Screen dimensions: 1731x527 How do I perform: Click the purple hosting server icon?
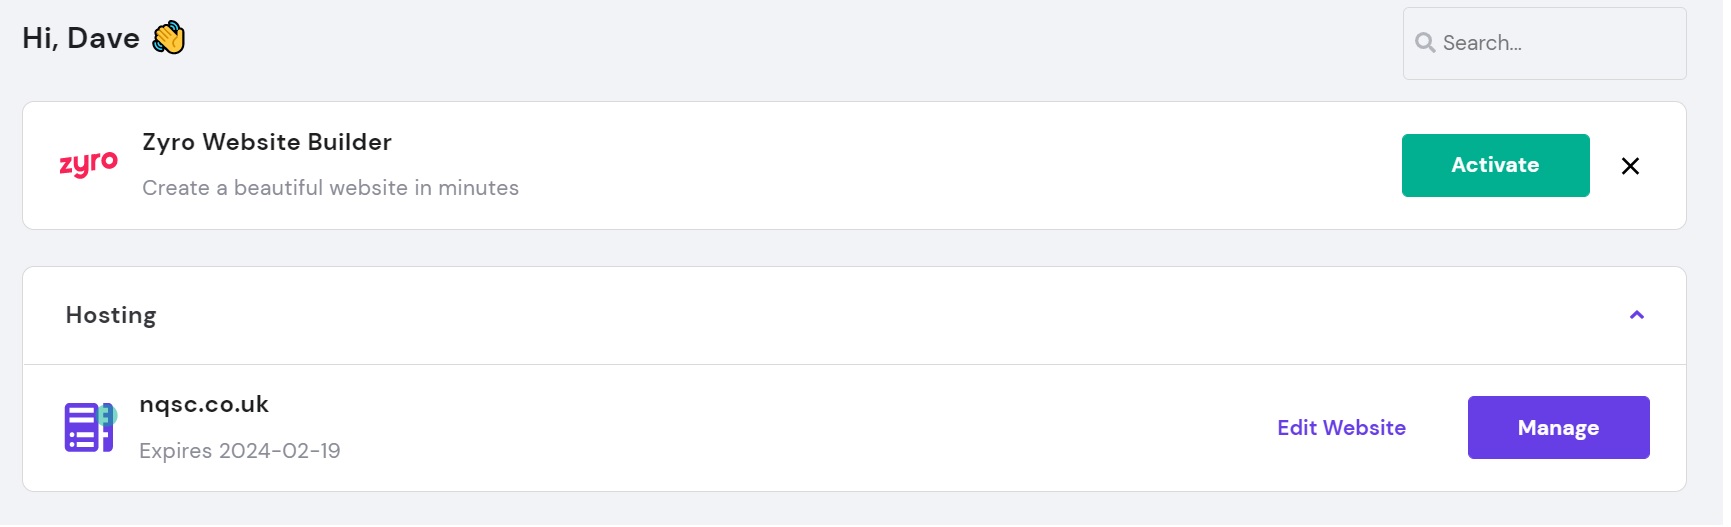(x=88, y=428)
